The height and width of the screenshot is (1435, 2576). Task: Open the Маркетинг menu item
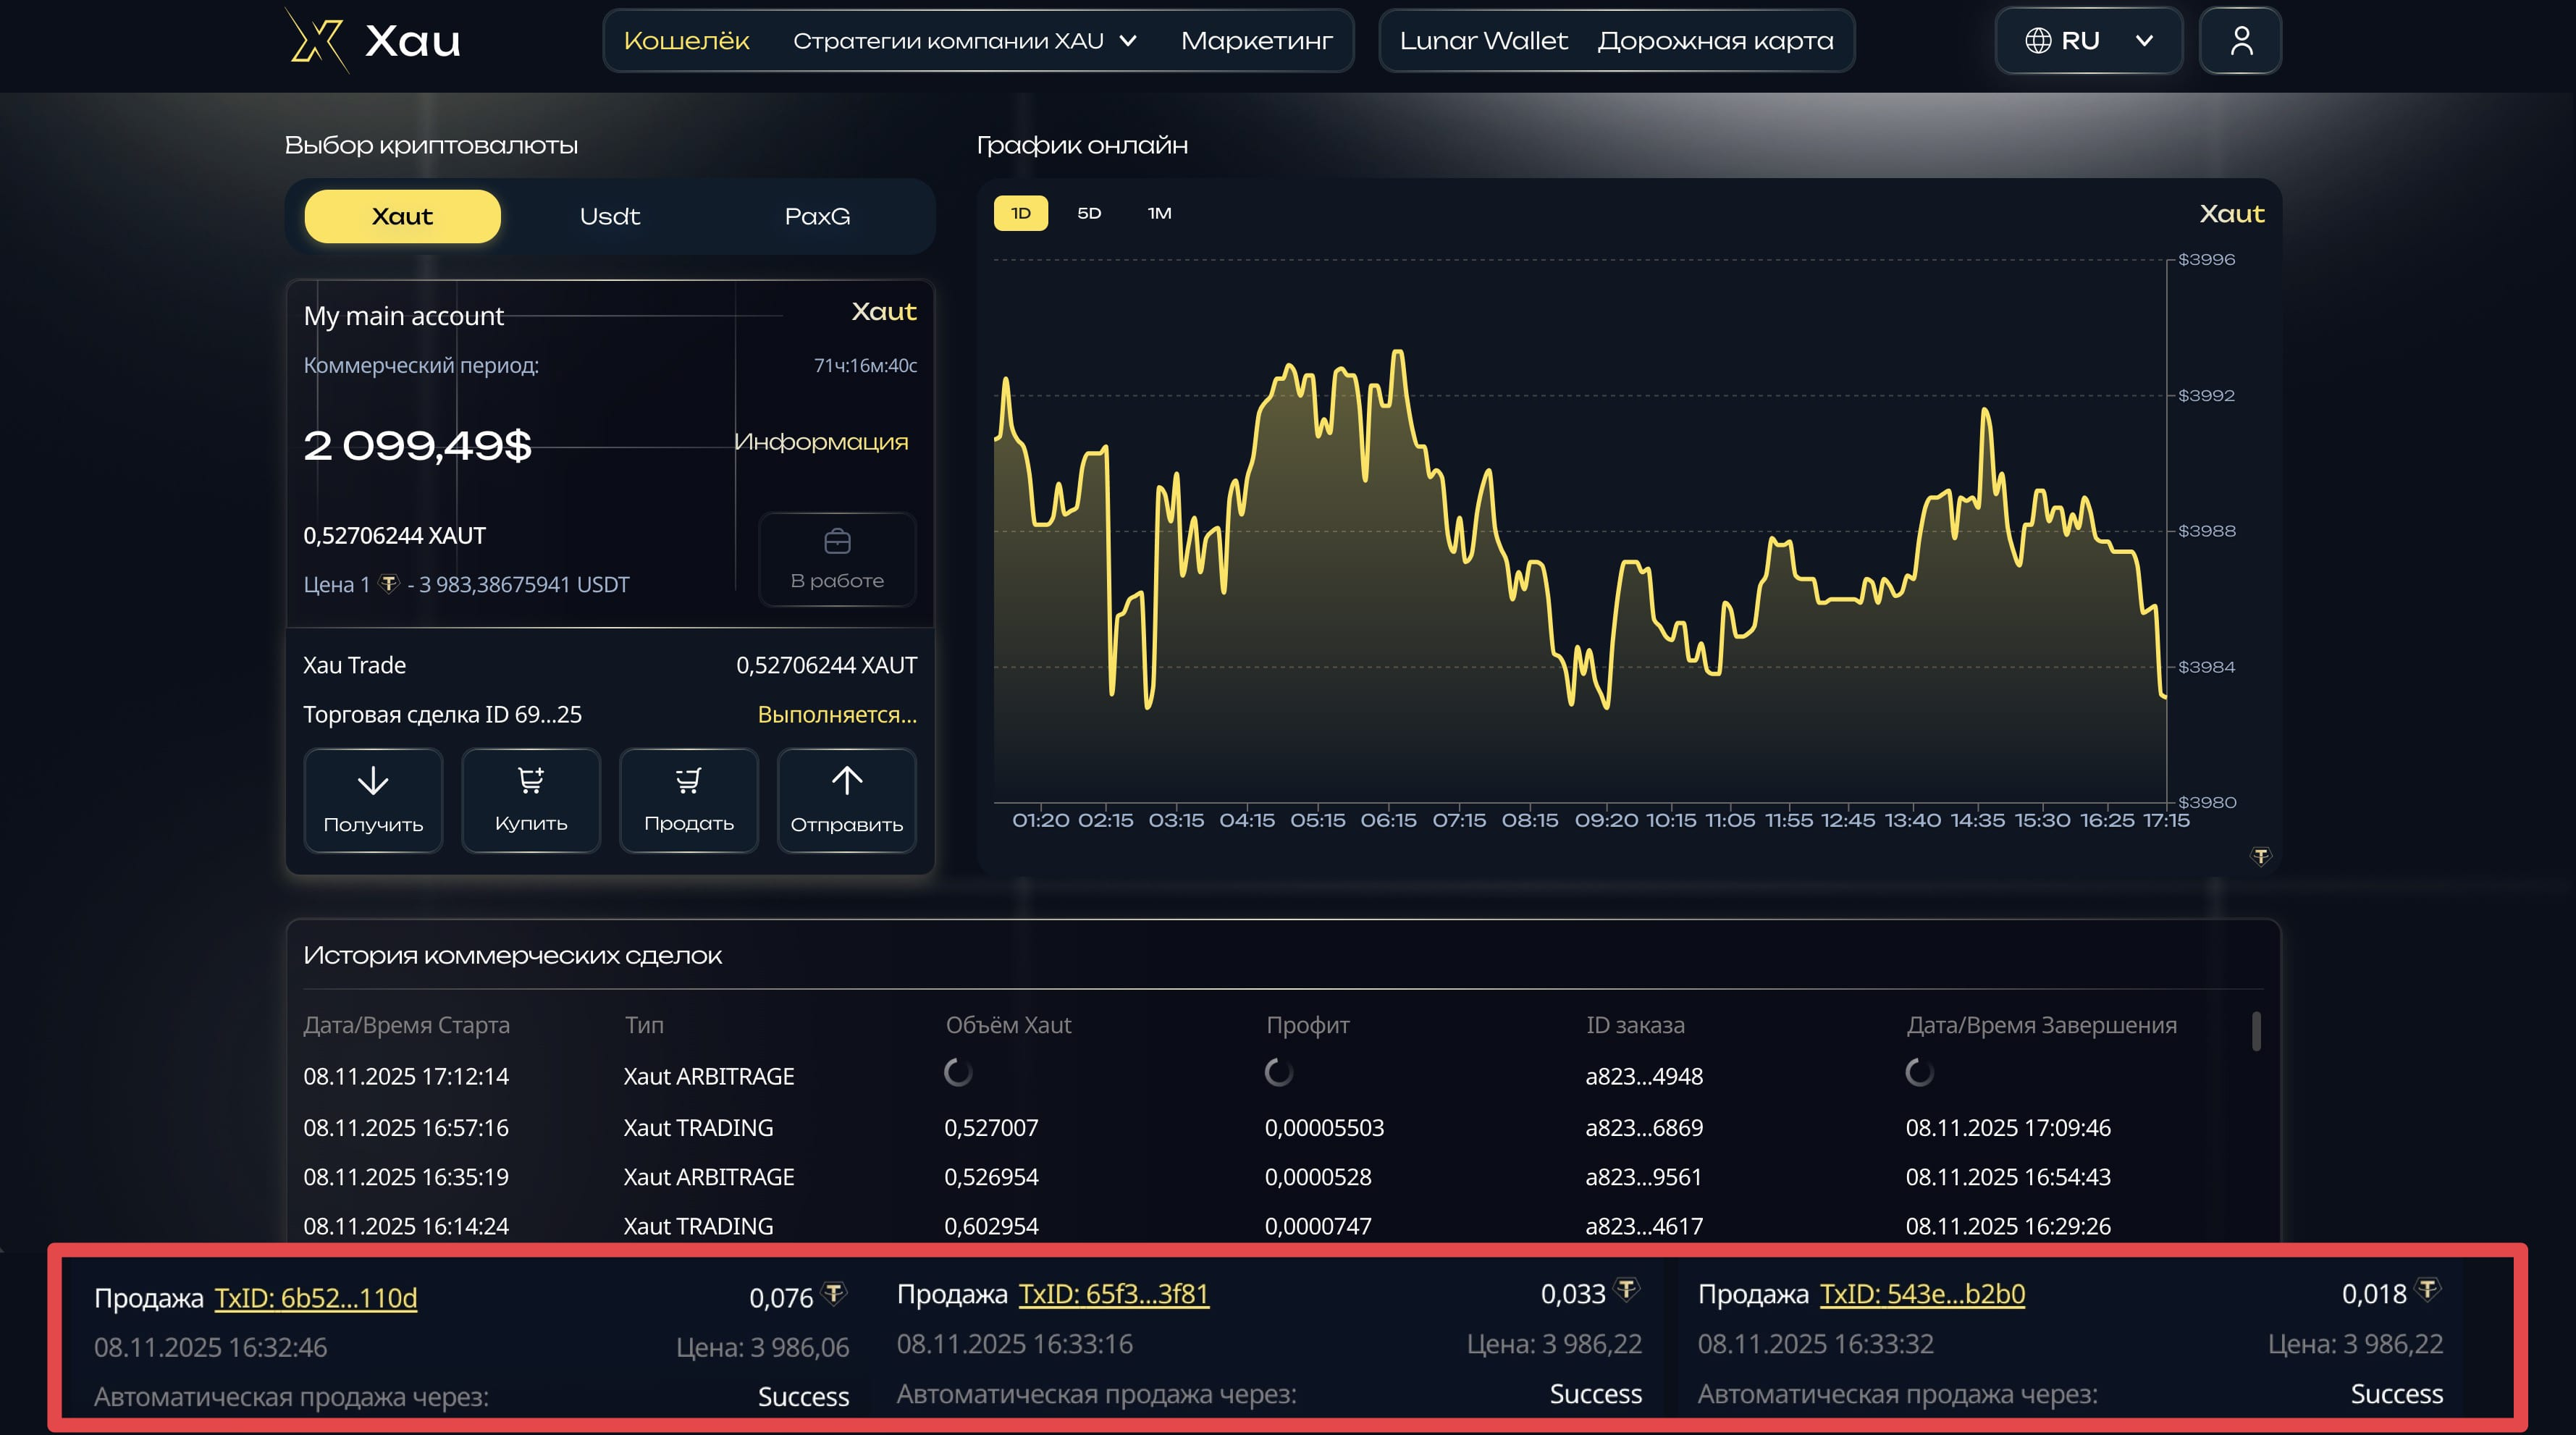[1256, 41]
